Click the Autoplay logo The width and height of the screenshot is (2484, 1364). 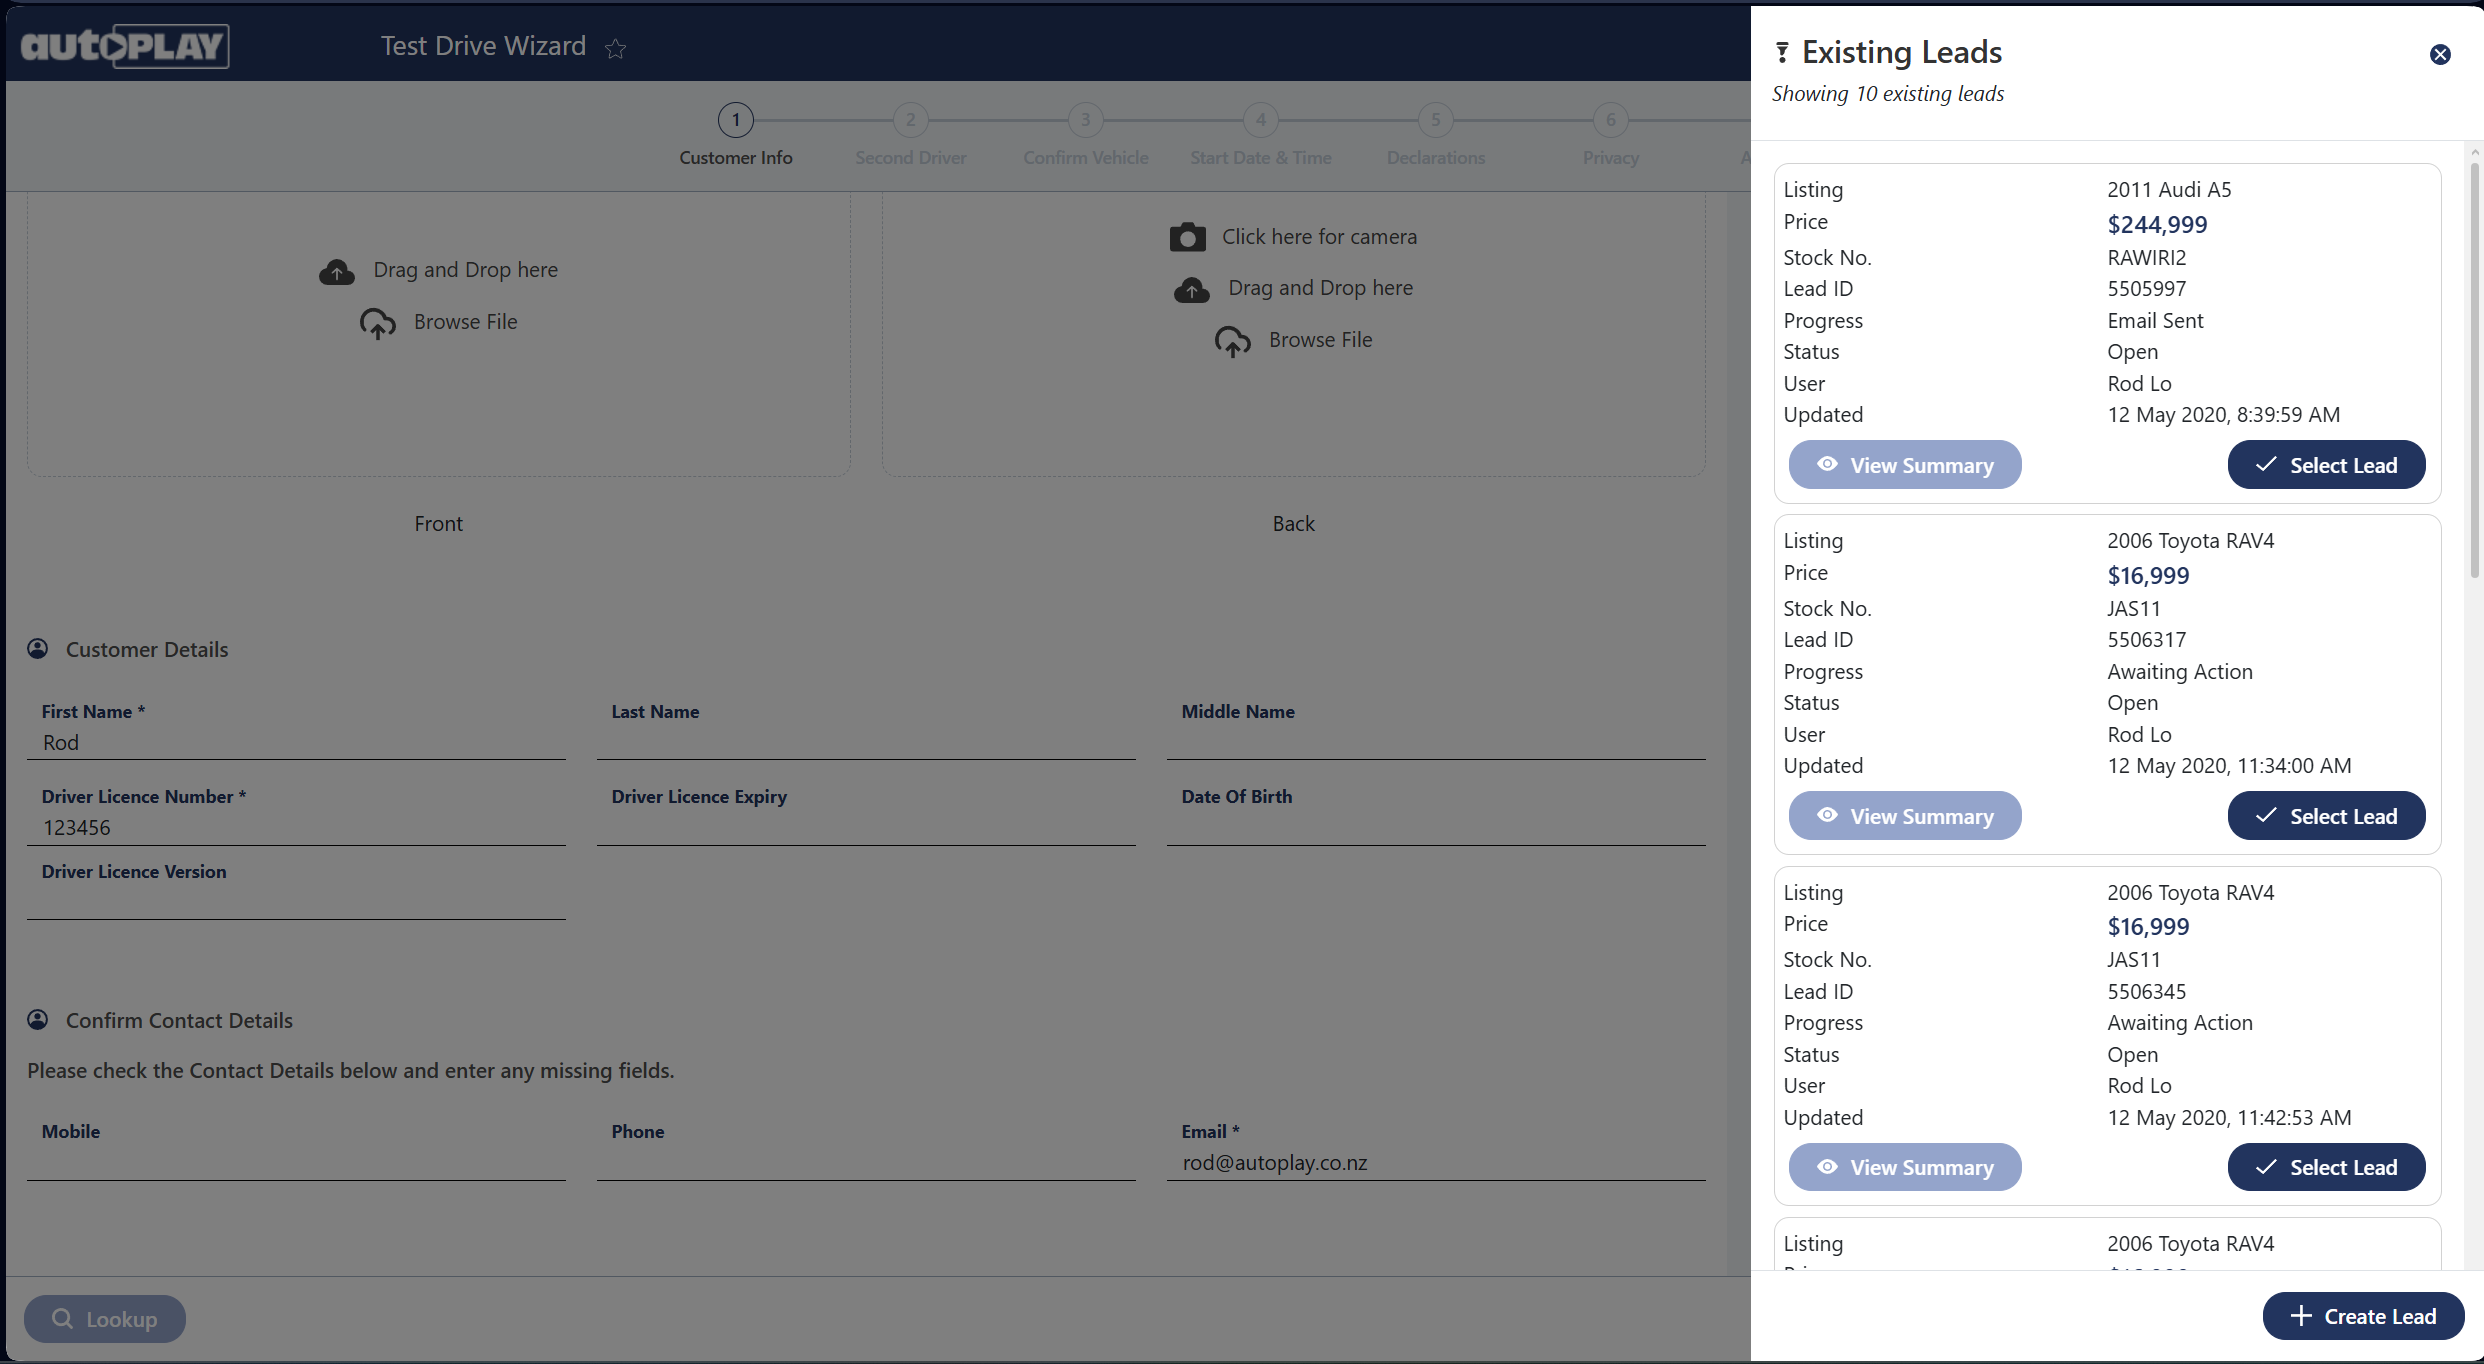pos(124,46)
